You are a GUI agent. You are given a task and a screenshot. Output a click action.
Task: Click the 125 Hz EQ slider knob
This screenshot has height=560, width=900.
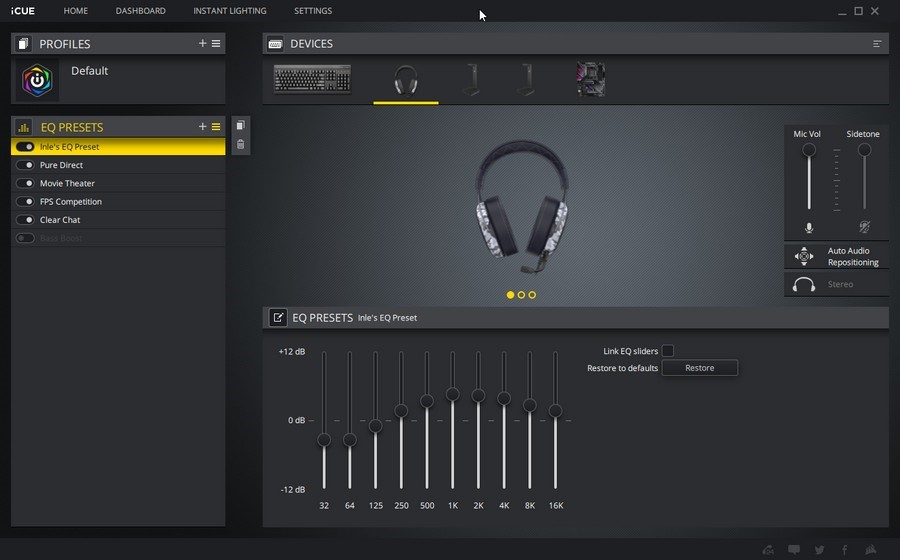pos(375,426)
